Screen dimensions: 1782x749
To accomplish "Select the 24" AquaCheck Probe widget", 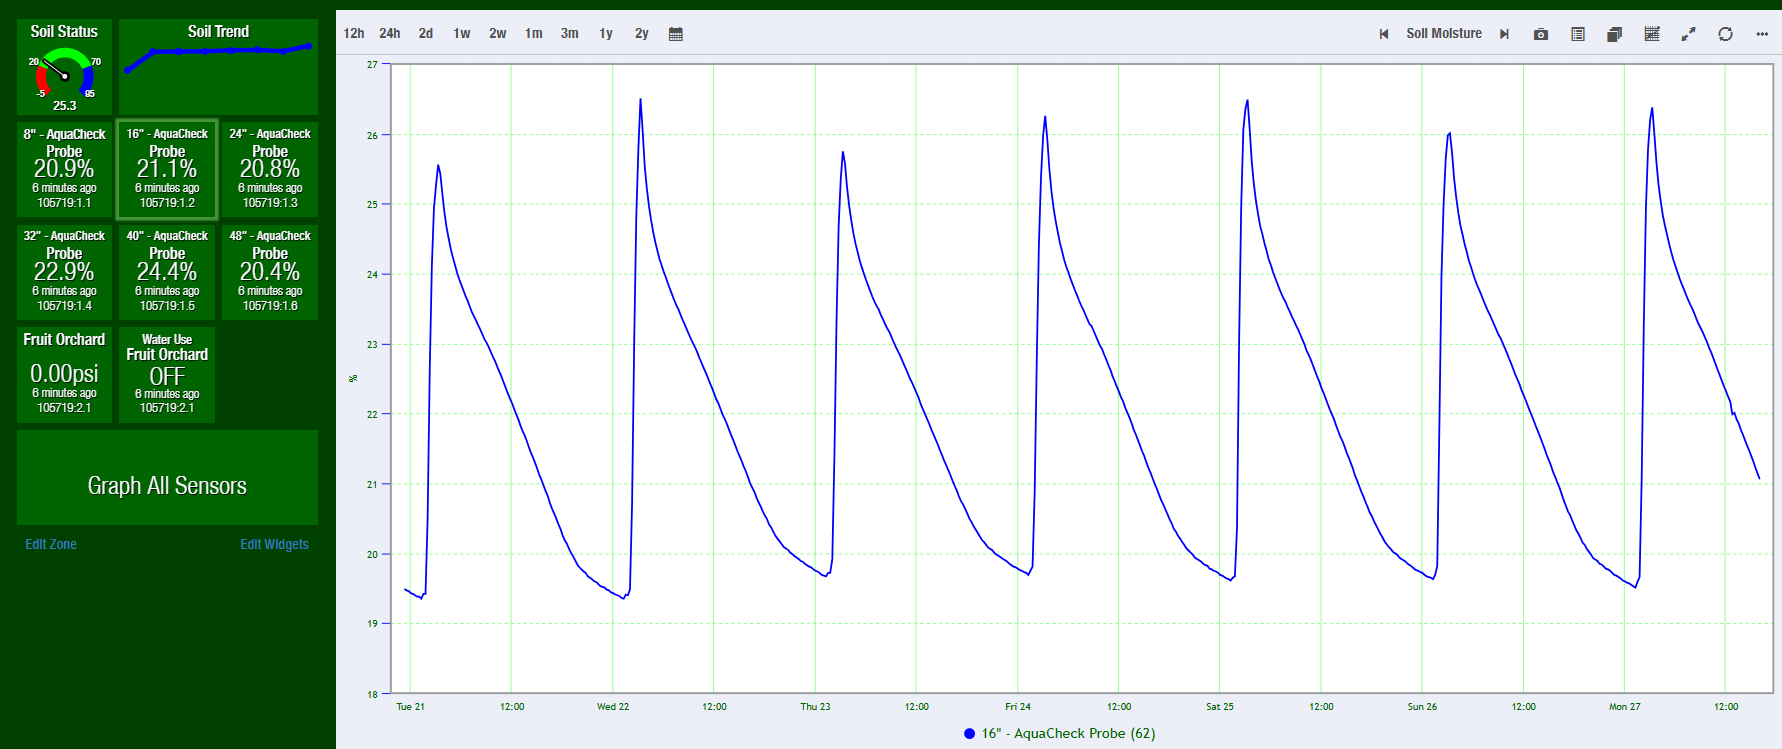I will tap(270, 169).
